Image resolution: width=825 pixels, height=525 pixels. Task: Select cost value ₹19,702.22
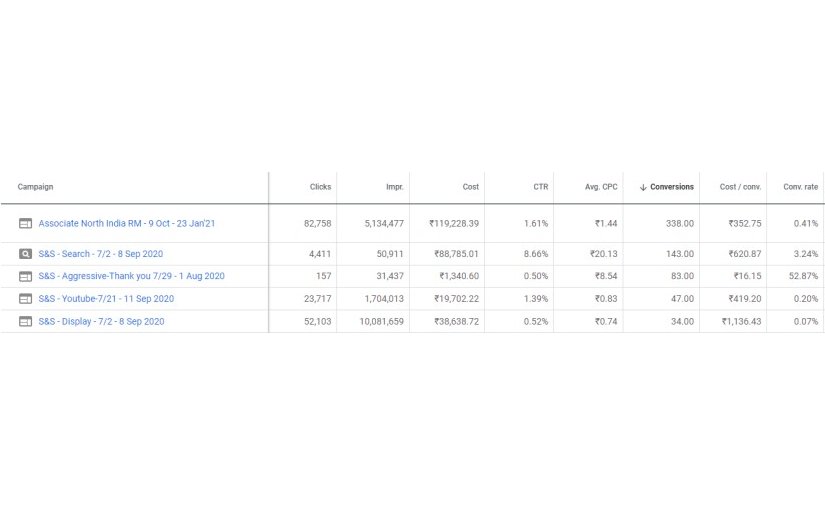click(x=457, y=299)
